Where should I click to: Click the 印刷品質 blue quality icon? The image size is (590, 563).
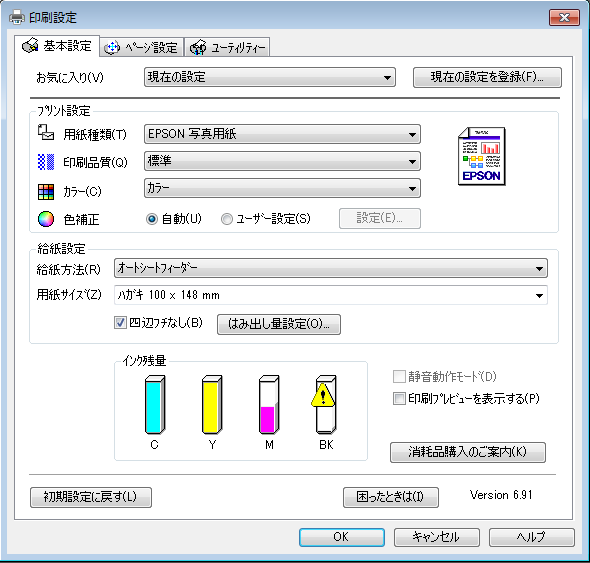coord(46,162)
